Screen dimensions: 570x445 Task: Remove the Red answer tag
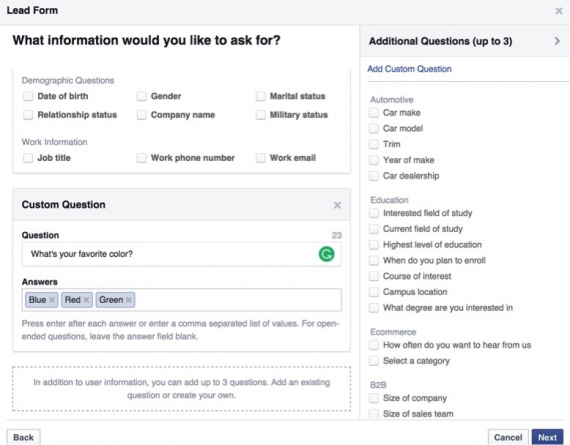86,300
